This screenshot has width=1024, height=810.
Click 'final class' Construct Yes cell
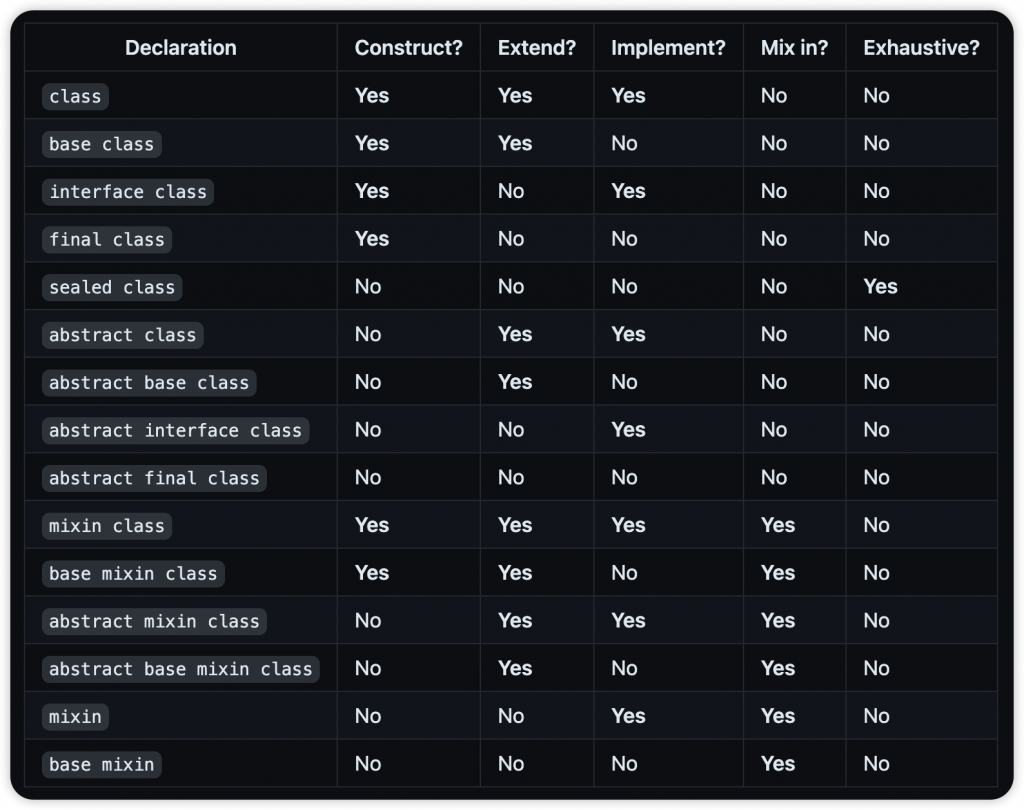tap(372, 239)
